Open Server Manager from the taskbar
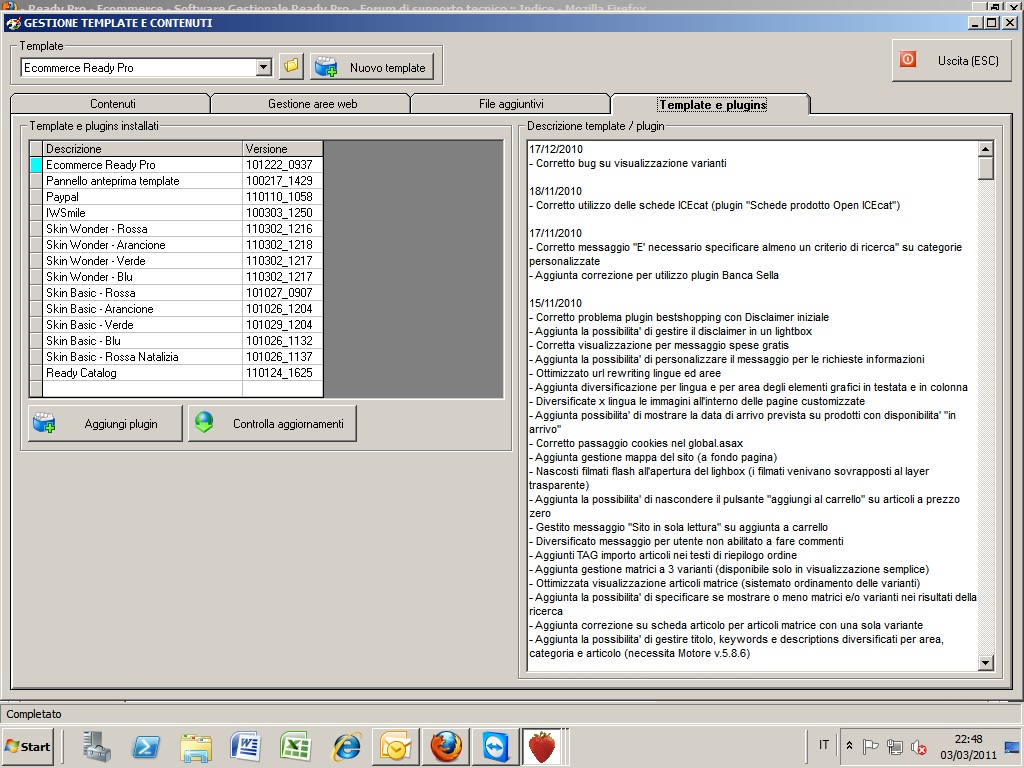Viewport: 1024px width, 768px height. click(97, 746)
